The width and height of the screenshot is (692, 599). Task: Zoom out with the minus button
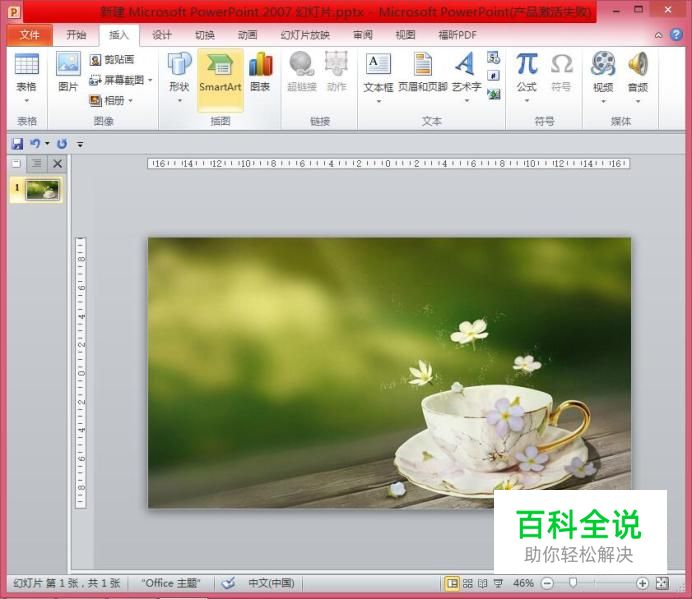tap(547, 583)
